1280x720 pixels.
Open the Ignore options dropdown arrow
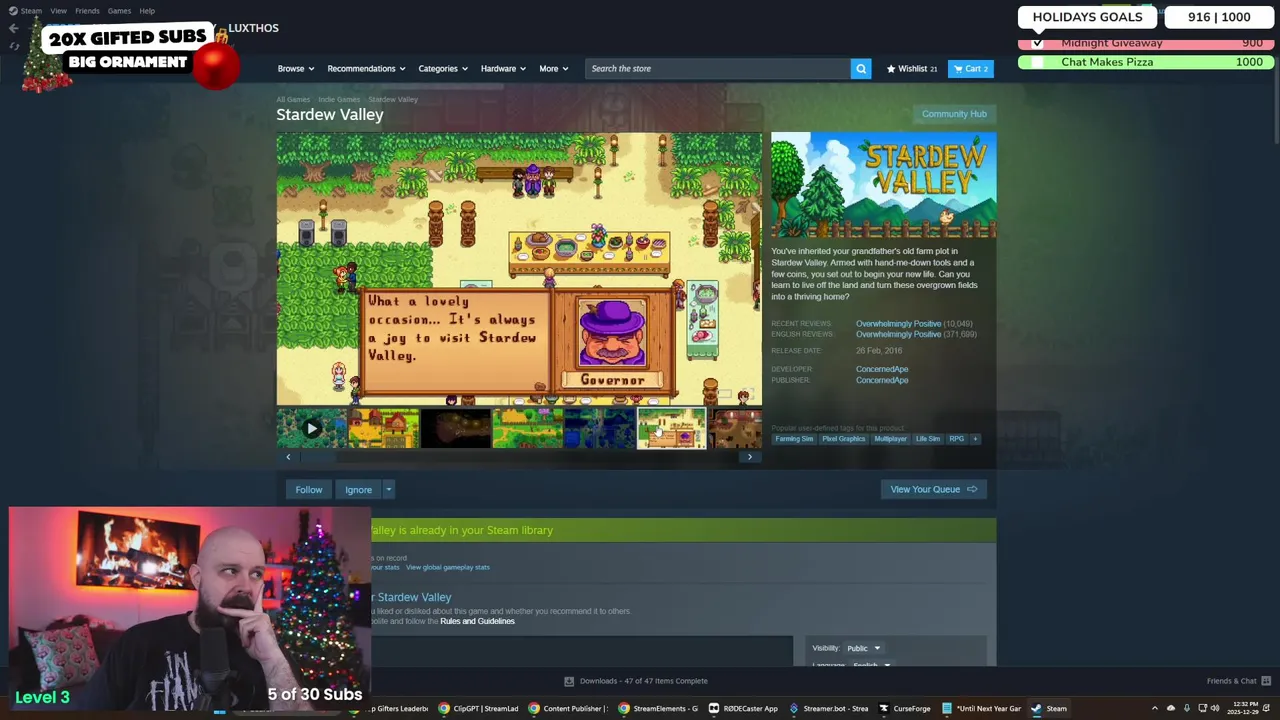[x=389, y=490]
